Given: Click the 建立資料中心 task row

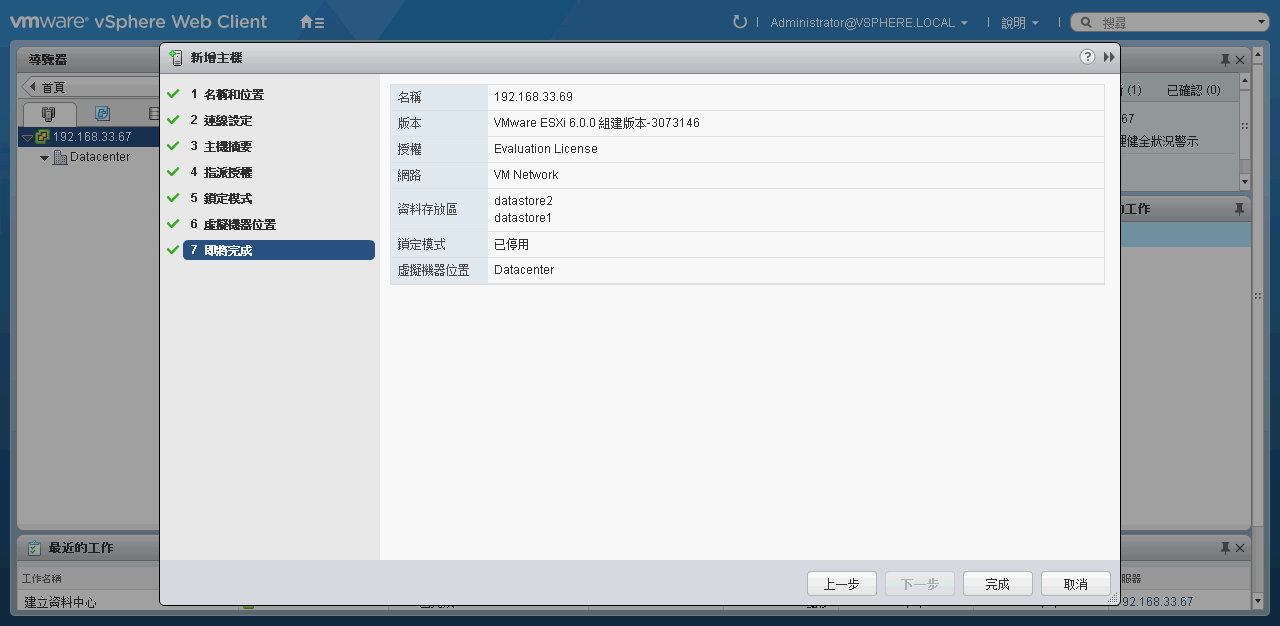Looking at the screenshot, I should pos(60,601).
